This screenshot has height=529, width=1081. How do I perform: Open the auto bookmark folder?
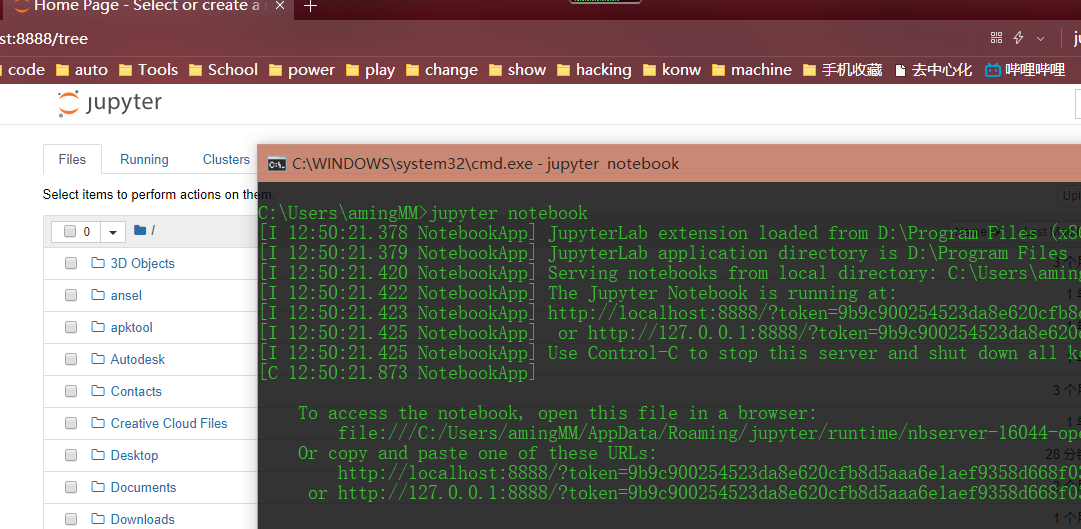pyautogui.click(x=81, y=70)
